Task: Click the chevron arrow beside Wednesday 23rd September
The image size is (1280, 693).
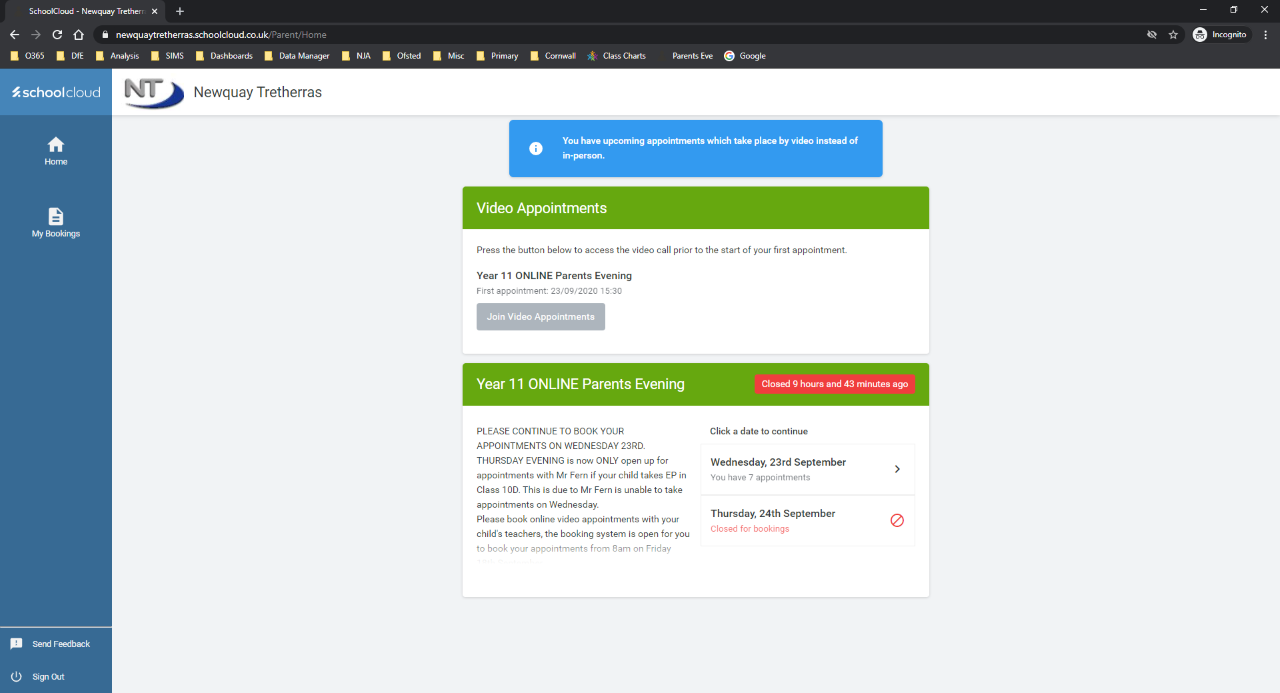Action: pos(897,469)
